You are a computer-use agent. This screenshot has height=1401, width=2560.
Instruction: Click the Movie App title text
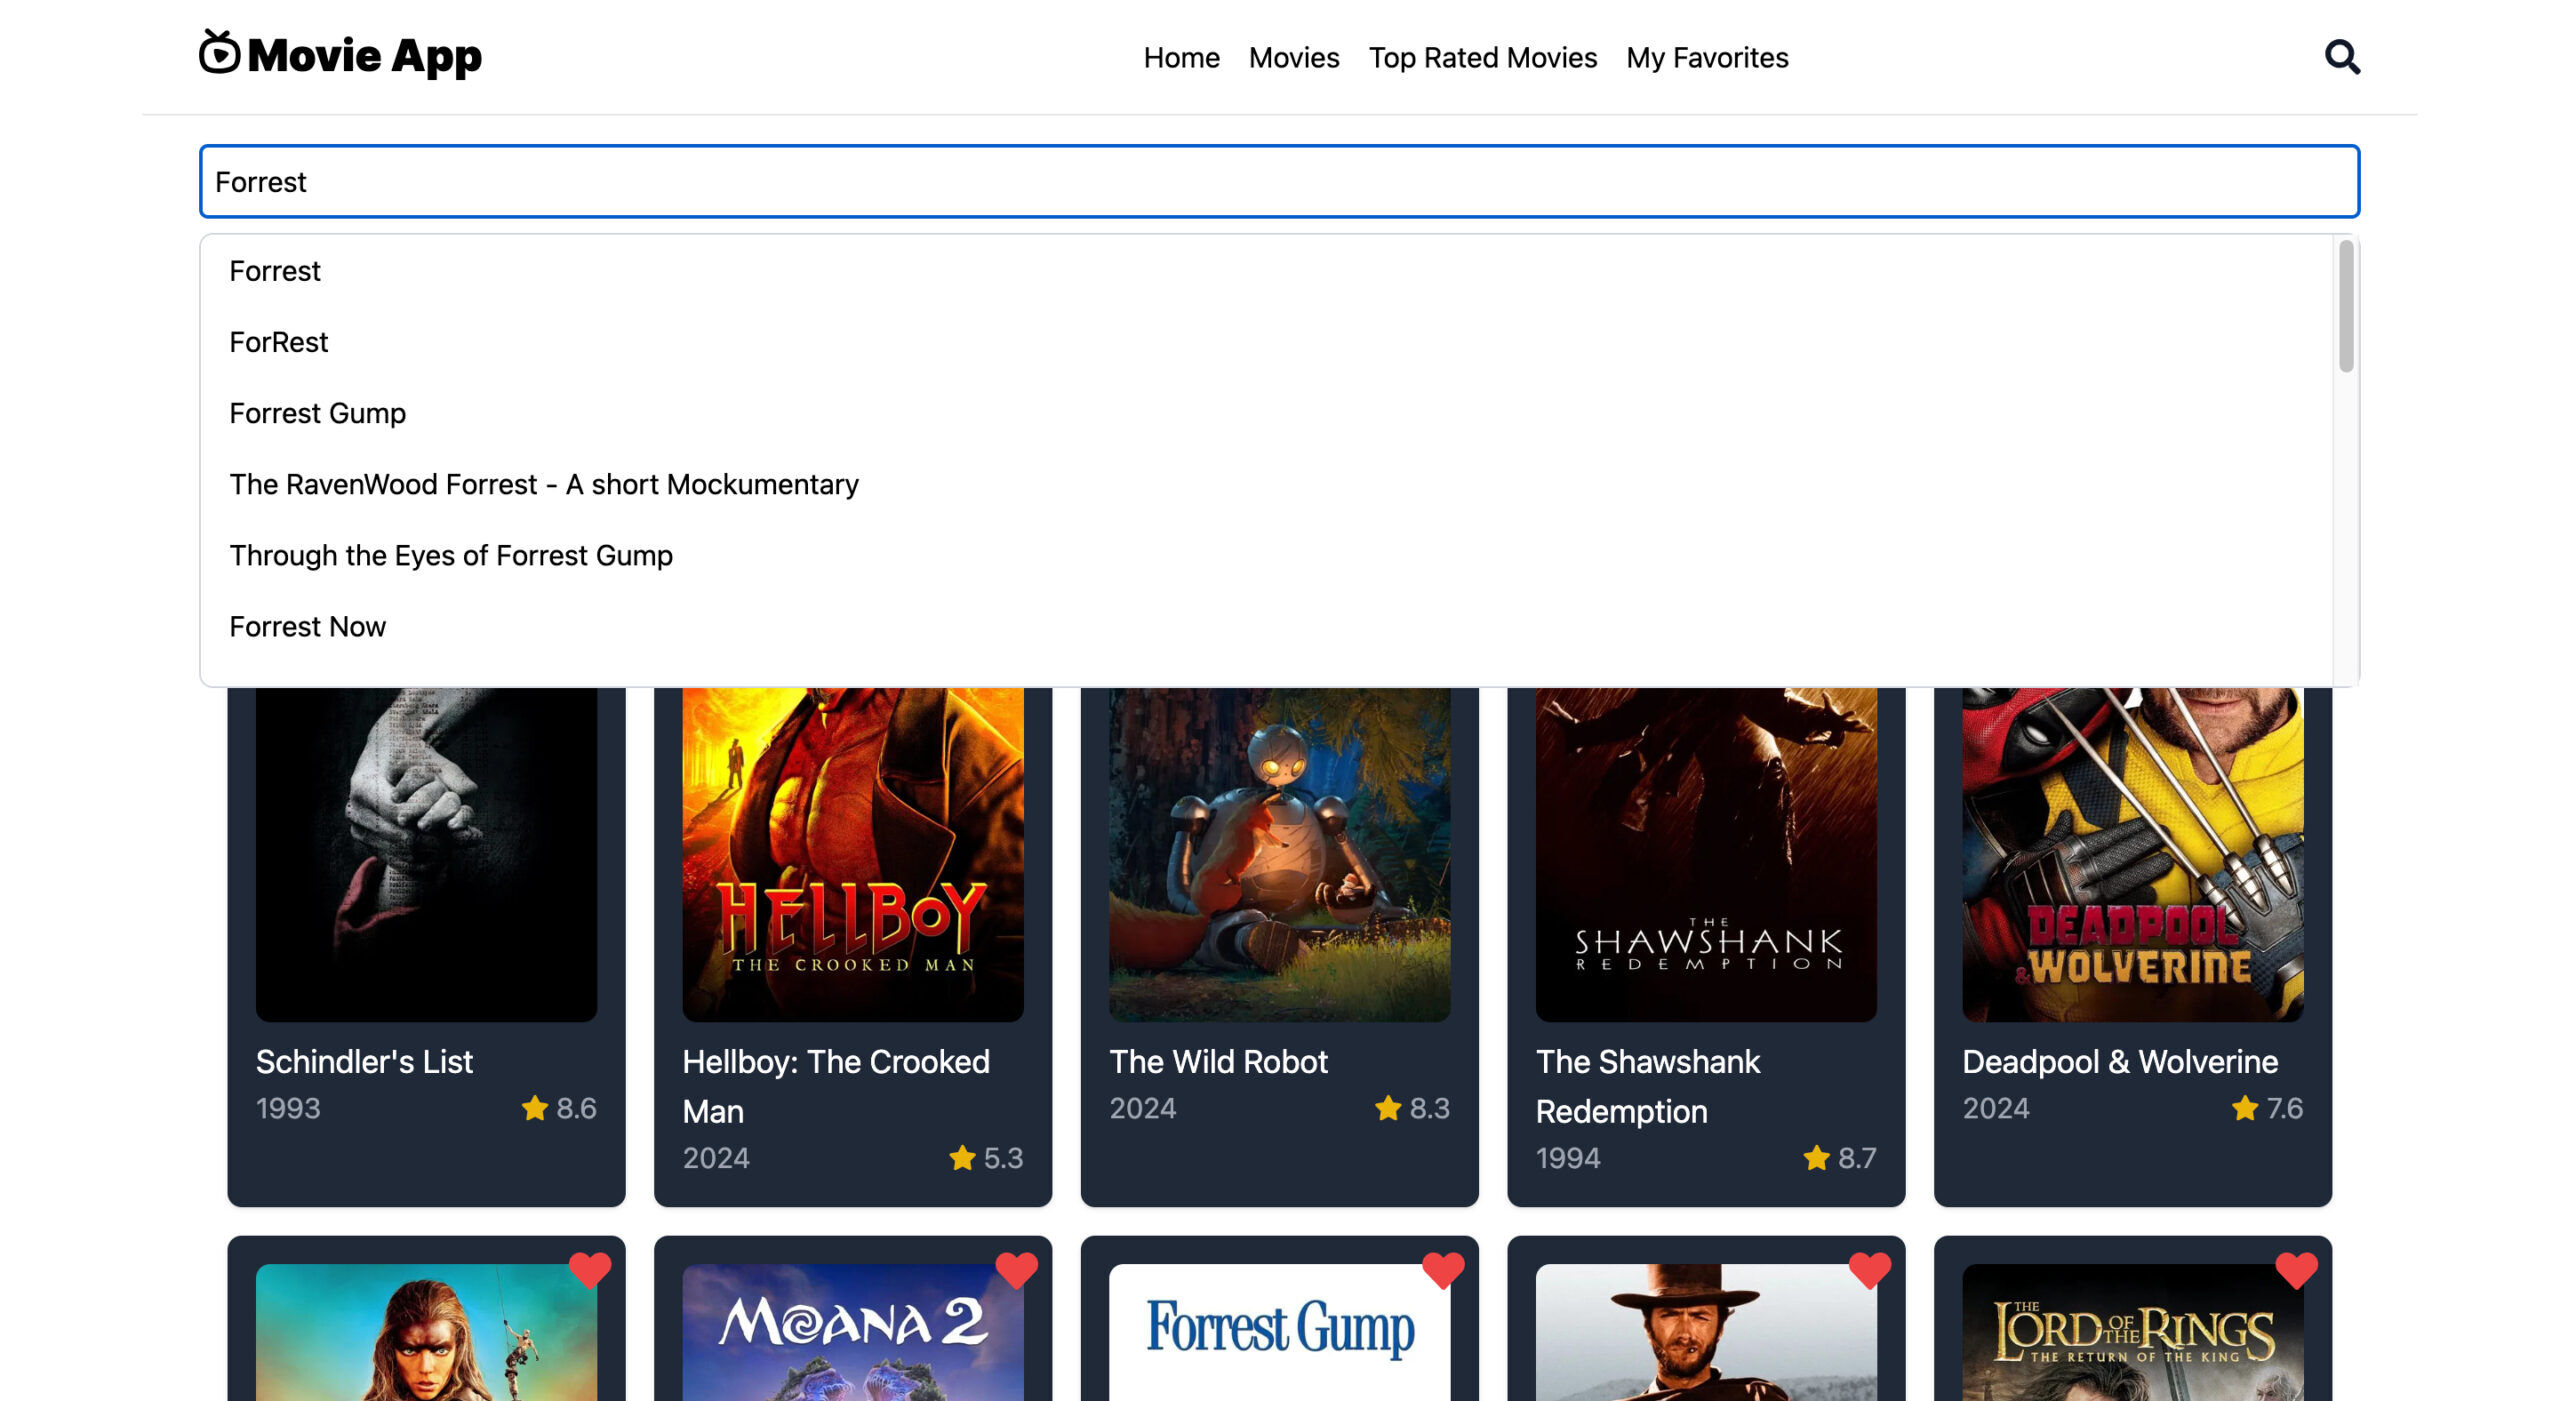click(364, 56)
